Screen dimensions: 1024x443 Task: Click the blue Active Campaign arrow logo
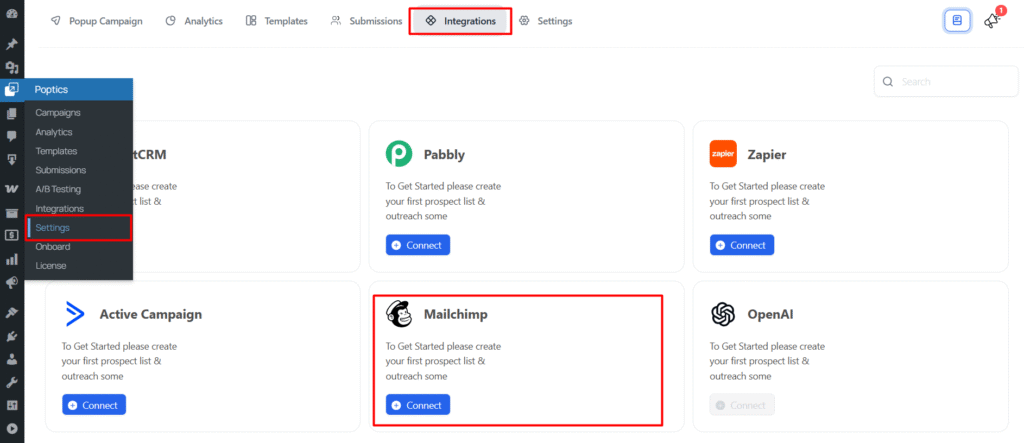(x=75, y=314)
